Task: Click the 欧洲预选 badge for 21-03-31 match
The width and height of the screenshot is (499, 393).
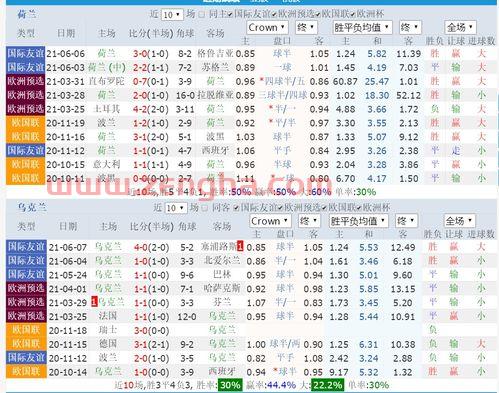Action: (25, 81)
